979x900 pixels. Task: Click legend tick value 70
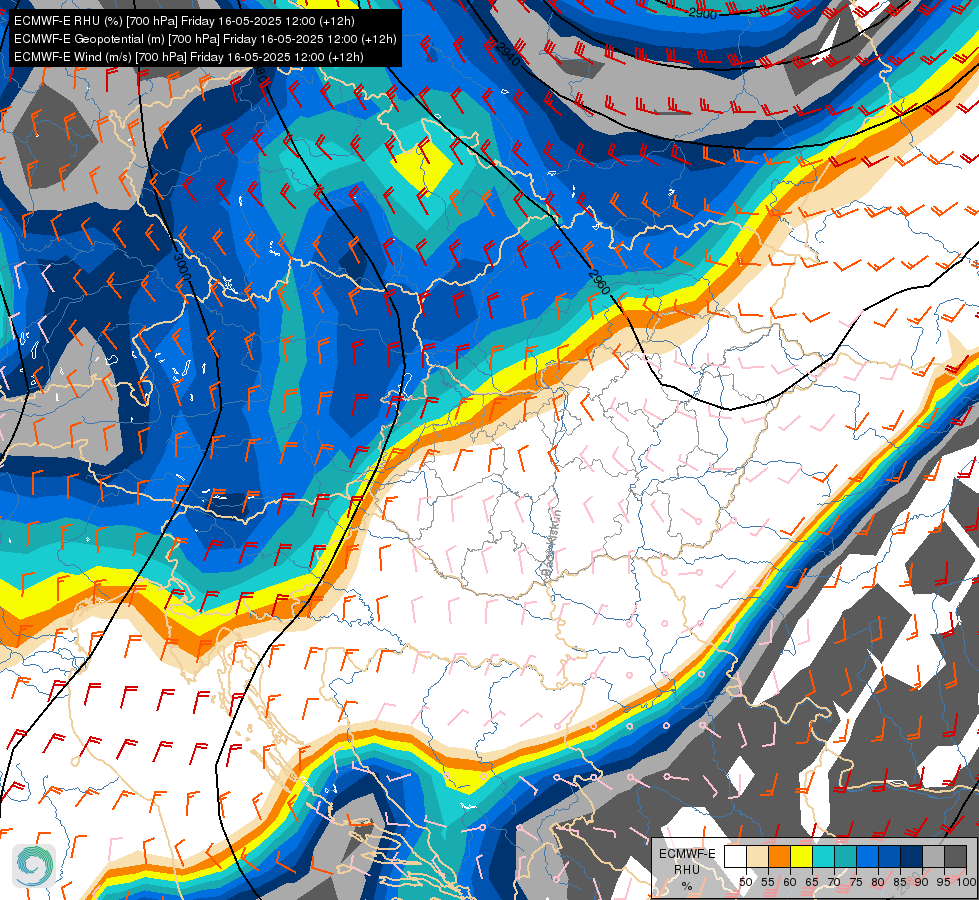pos(834,882)
